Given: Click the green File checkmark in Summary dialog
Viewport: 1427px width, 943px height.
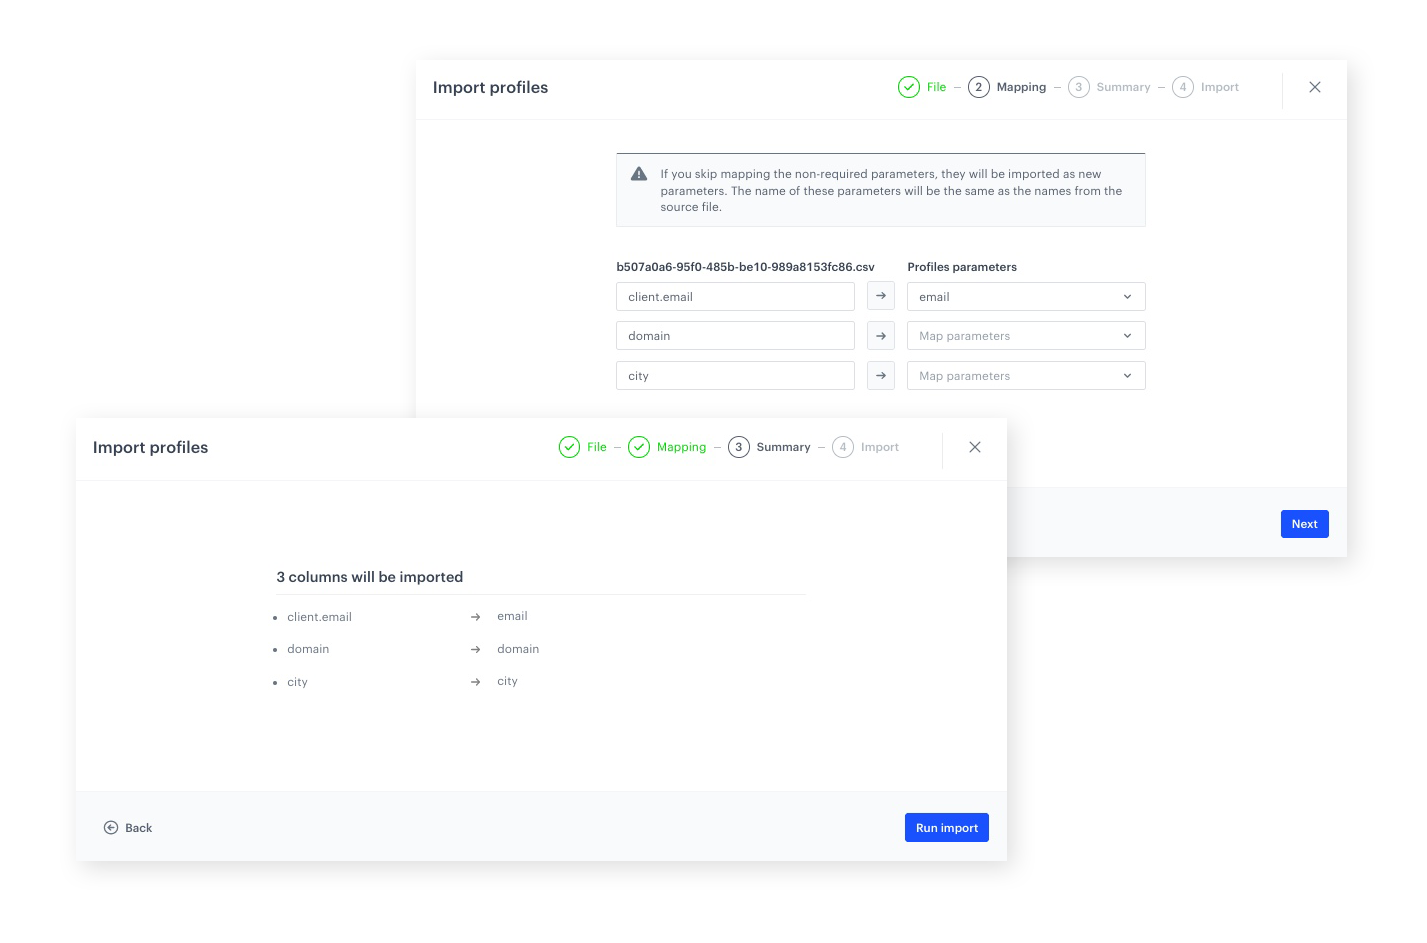Looking at the screenshot, I should (x=569, y=447).
